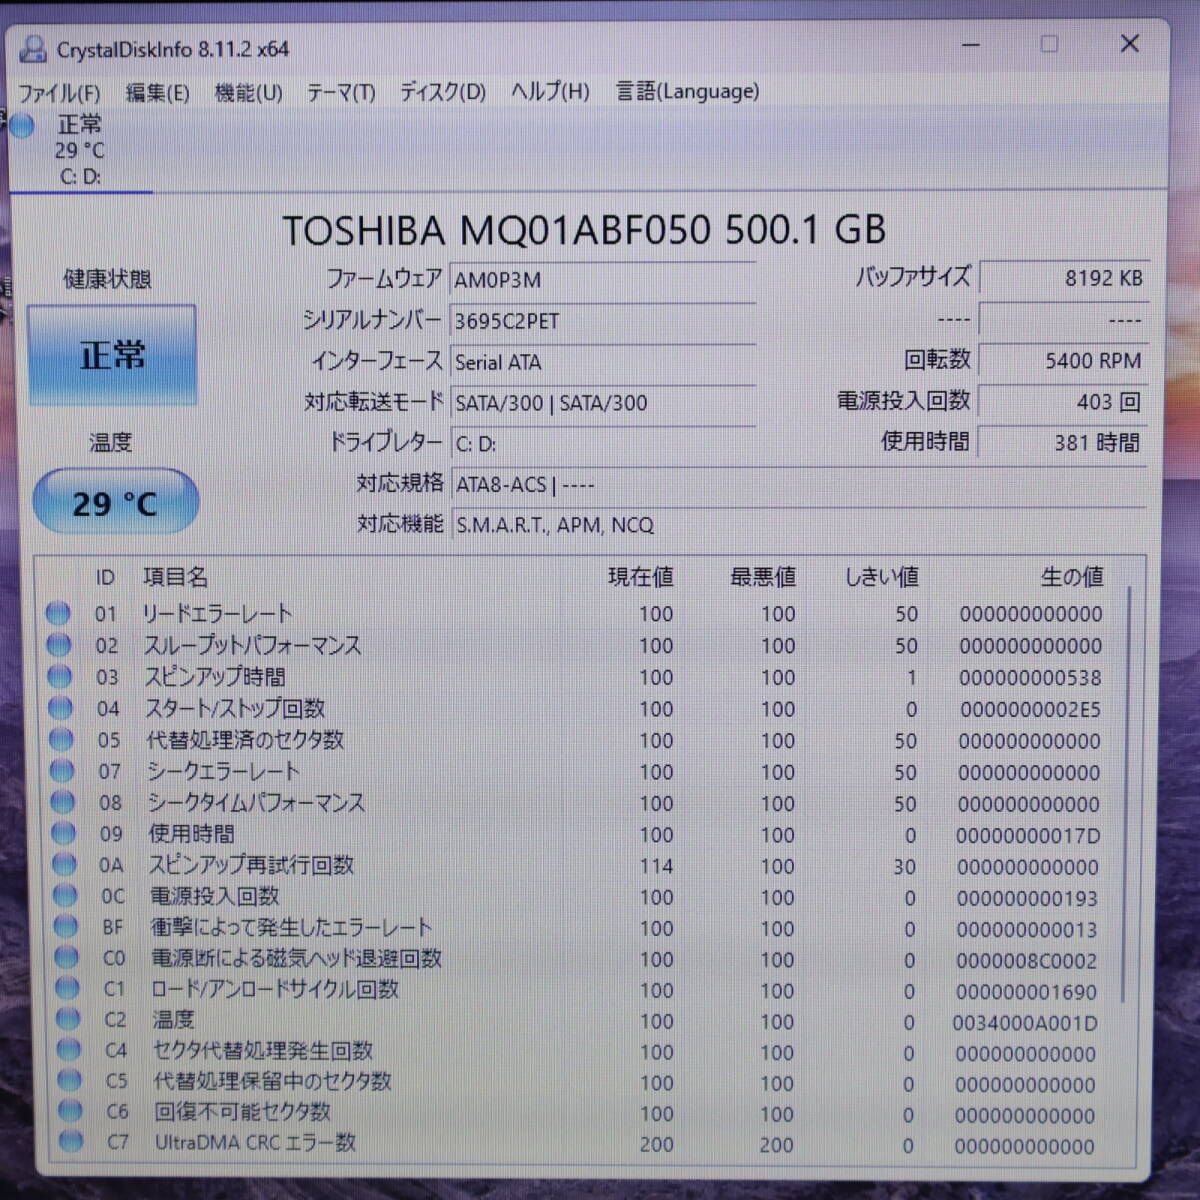Open the ファイル(F) menu
This screenshot has height=1200, width=1200.
point(59,93)
